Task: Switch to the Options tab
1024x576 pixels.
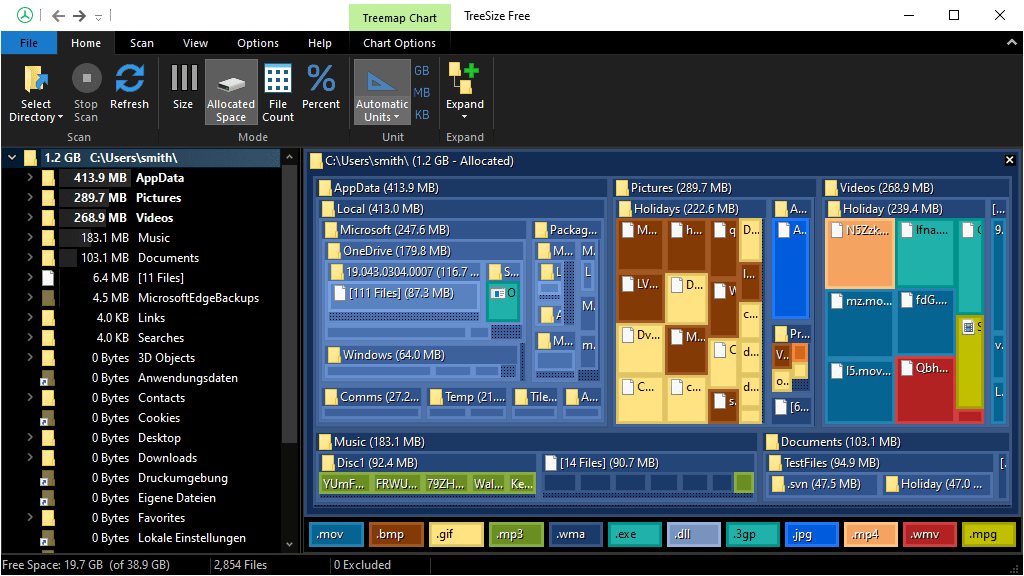Action: (258, 43)
